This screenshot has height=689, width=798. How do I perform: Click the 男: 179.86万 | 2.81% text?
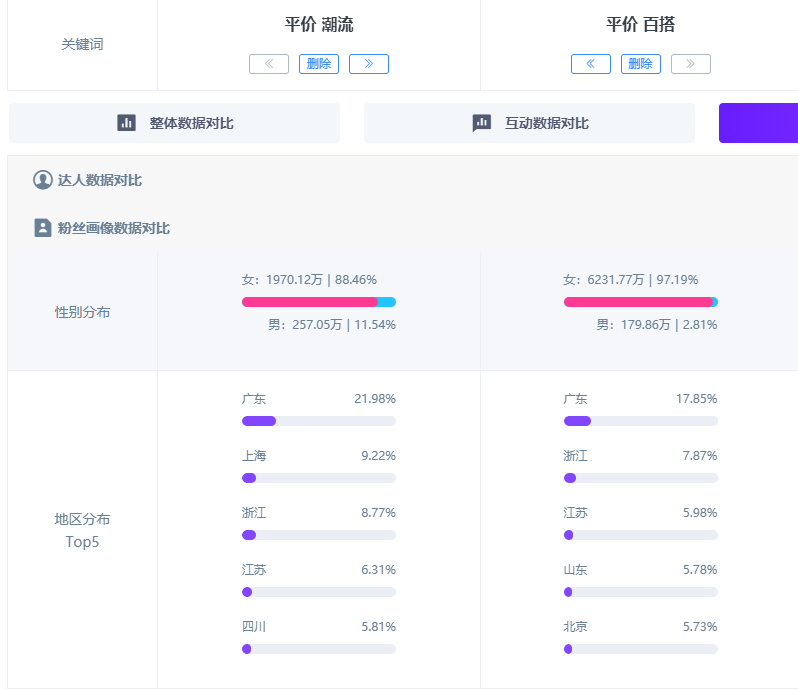click(657, 325)
